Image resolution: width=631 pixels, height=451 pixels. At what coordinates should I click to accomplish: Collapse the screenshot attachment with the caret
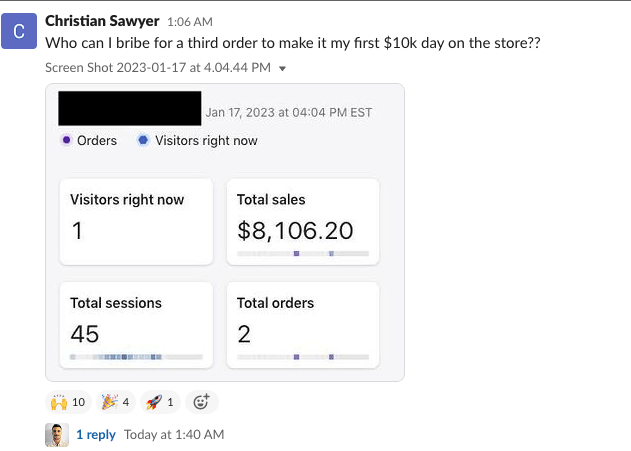283,68
